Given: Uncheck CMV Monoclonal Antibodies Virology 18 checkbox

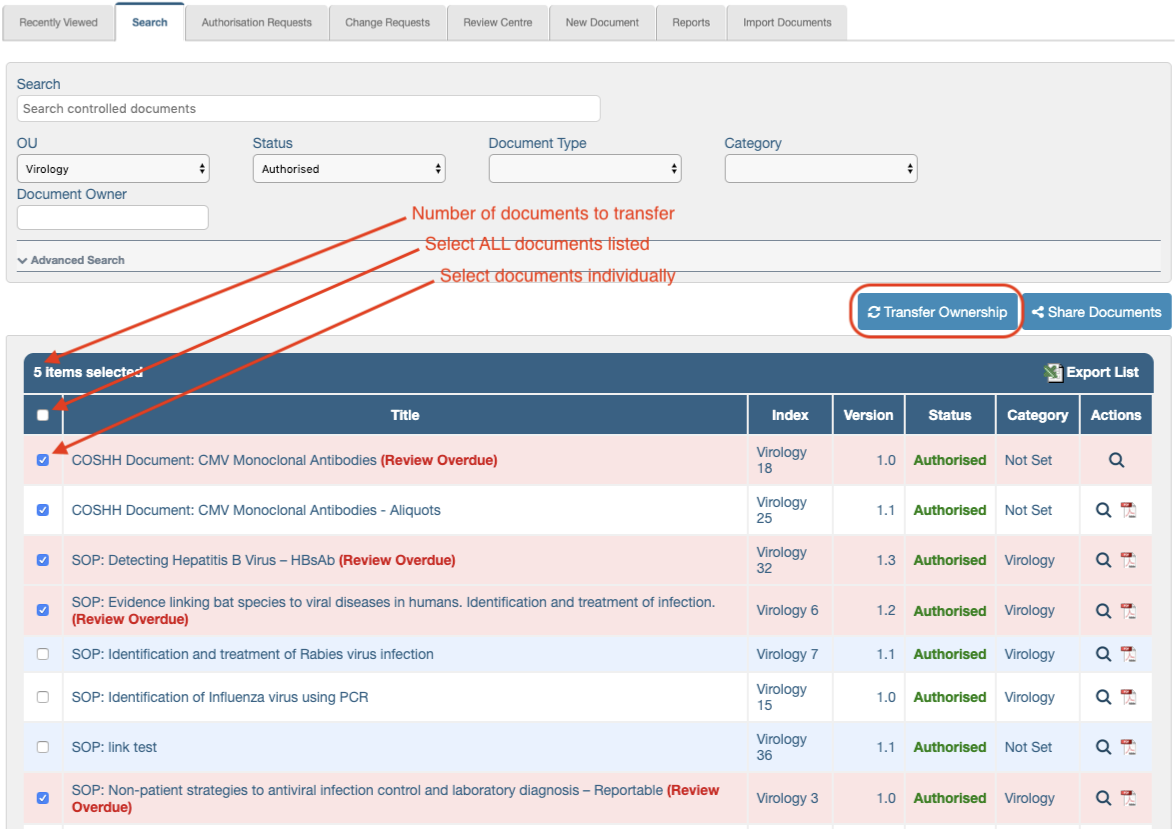Looking at the screenshot, I should pyautogui.click(x=43, y=460).
